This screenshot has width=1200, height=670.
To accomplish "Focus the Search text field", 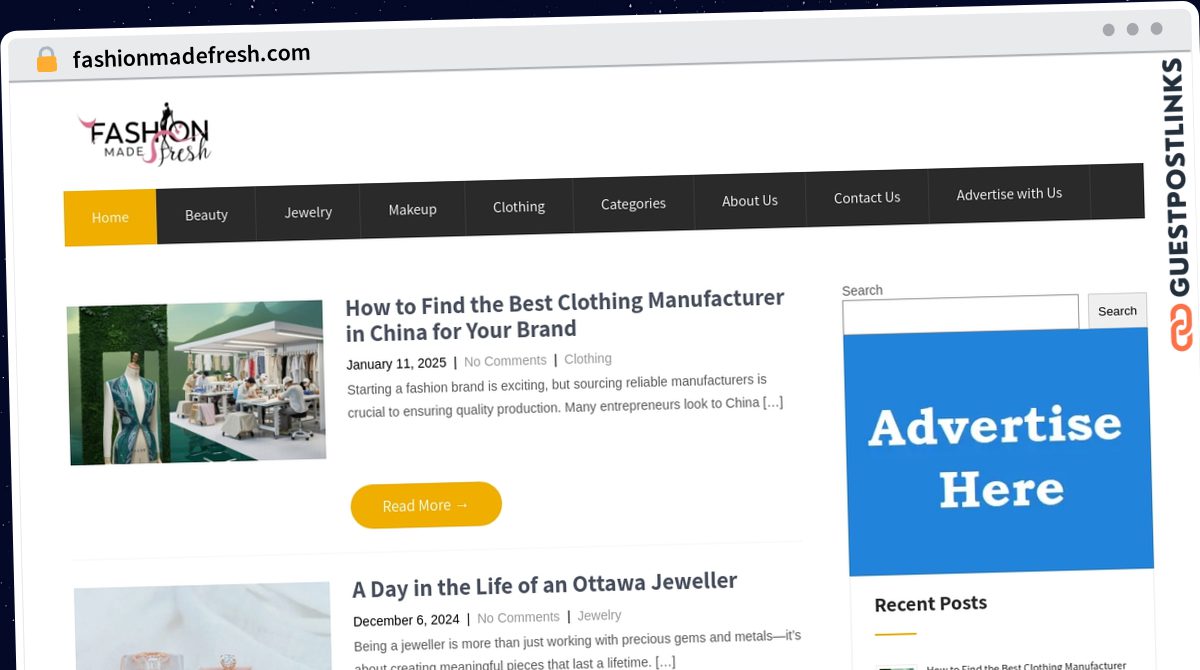I will point(960,313).
